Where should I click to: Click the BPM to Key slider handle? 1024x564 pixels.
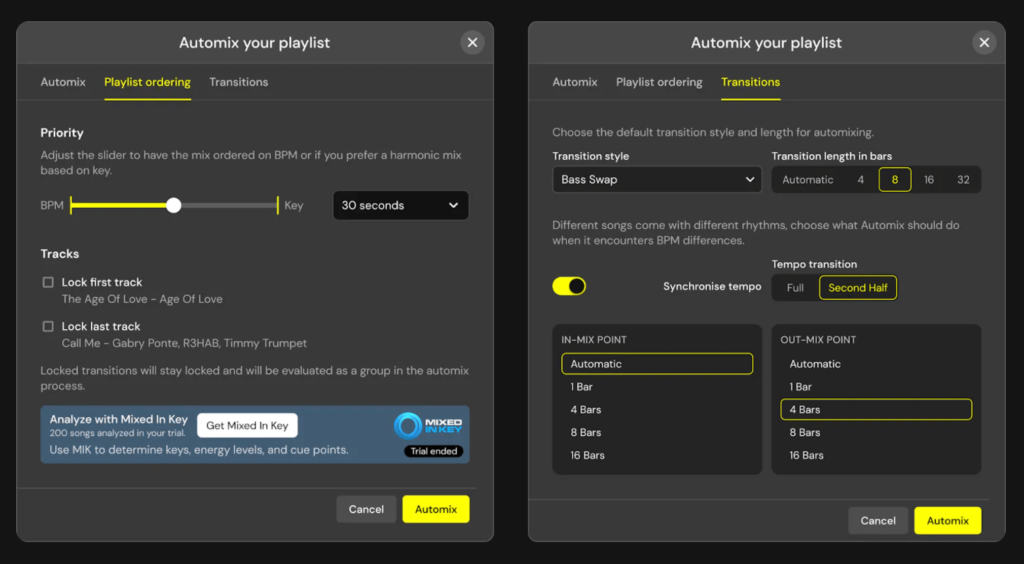click(173, 206)
